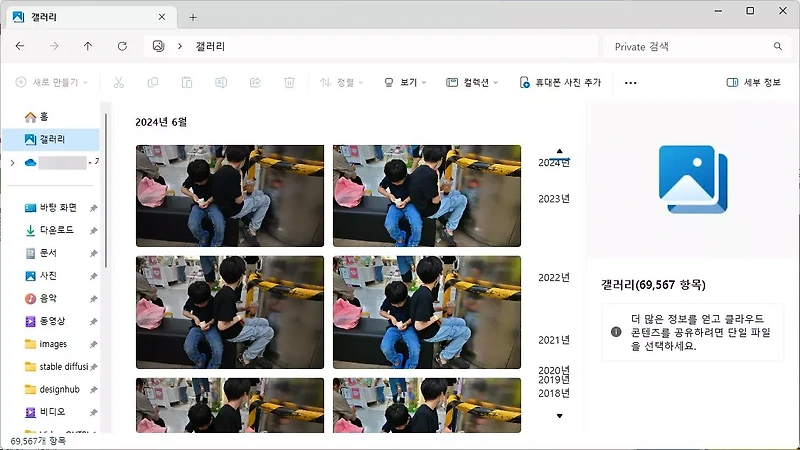
Task: Open 음악 folder in sidebar
Action: click(41, 298)
